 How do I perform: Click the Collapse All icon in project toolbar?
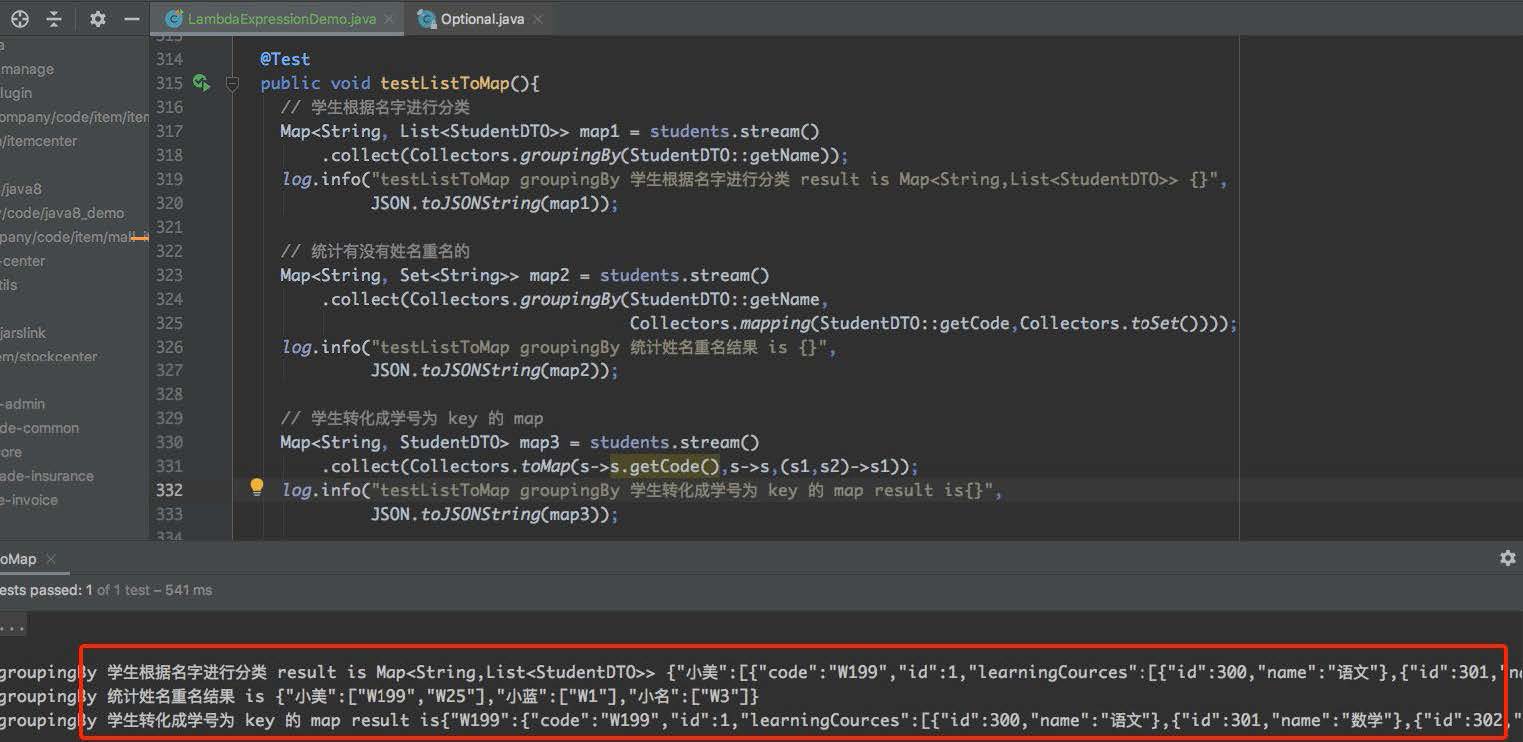click(x=54, y=18)
